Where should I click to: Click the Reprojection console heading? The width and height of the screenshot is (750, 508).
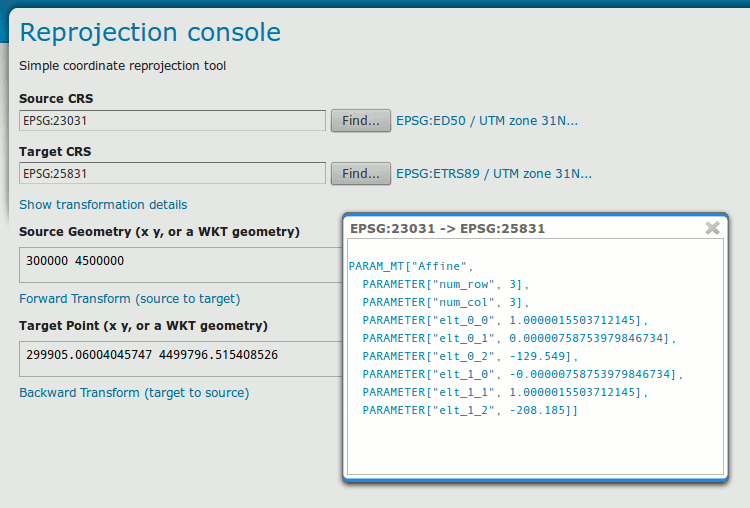[150, 32]
